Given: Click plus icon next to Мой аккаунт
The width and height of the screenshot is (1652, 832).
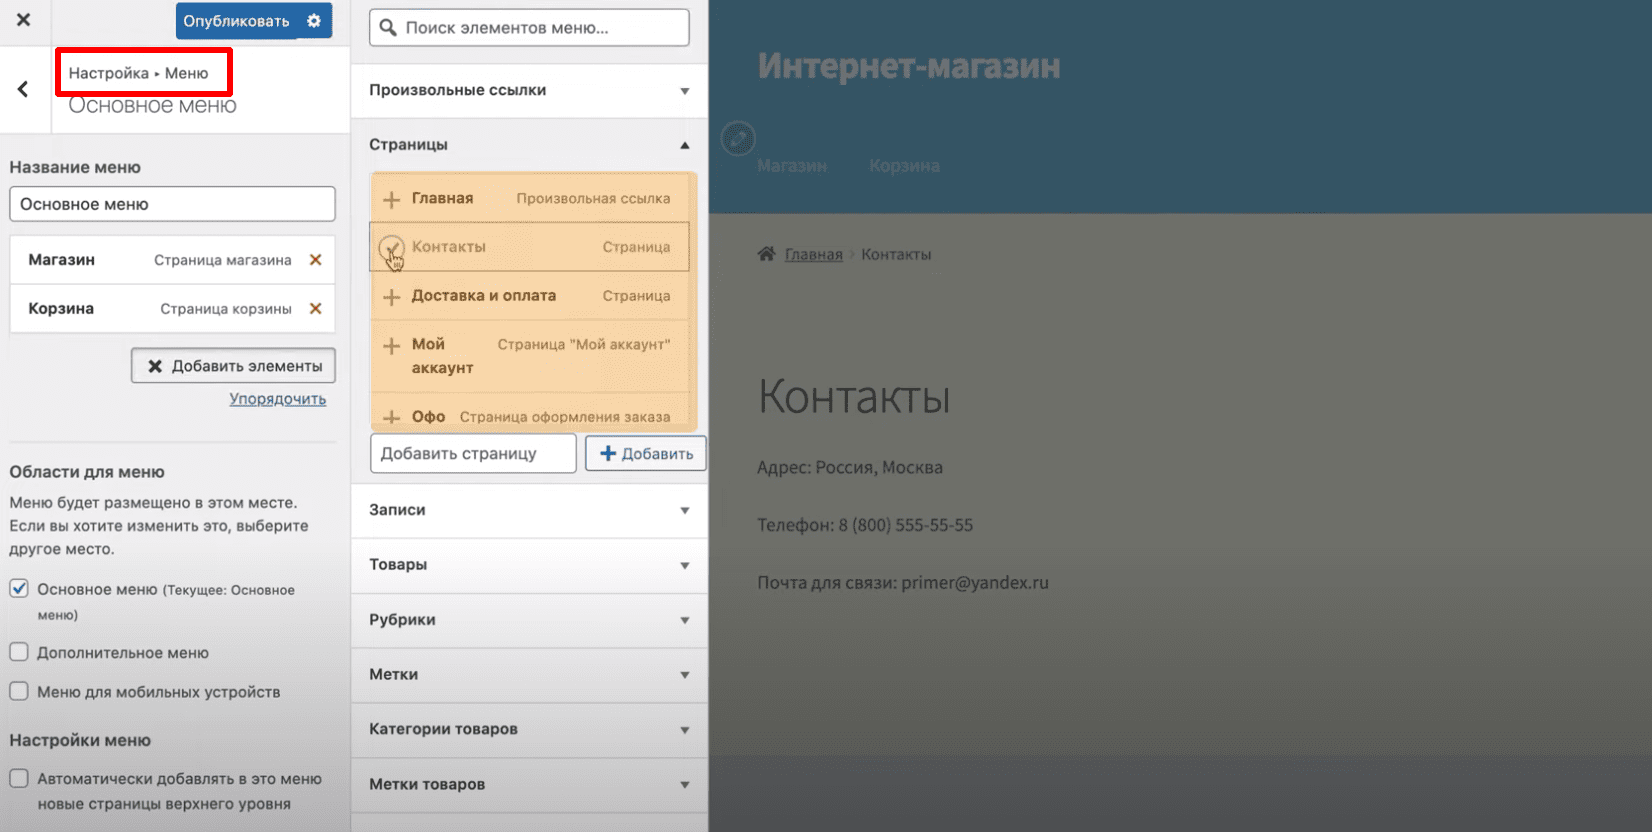Looking at the screenshot, I should 391,345.
